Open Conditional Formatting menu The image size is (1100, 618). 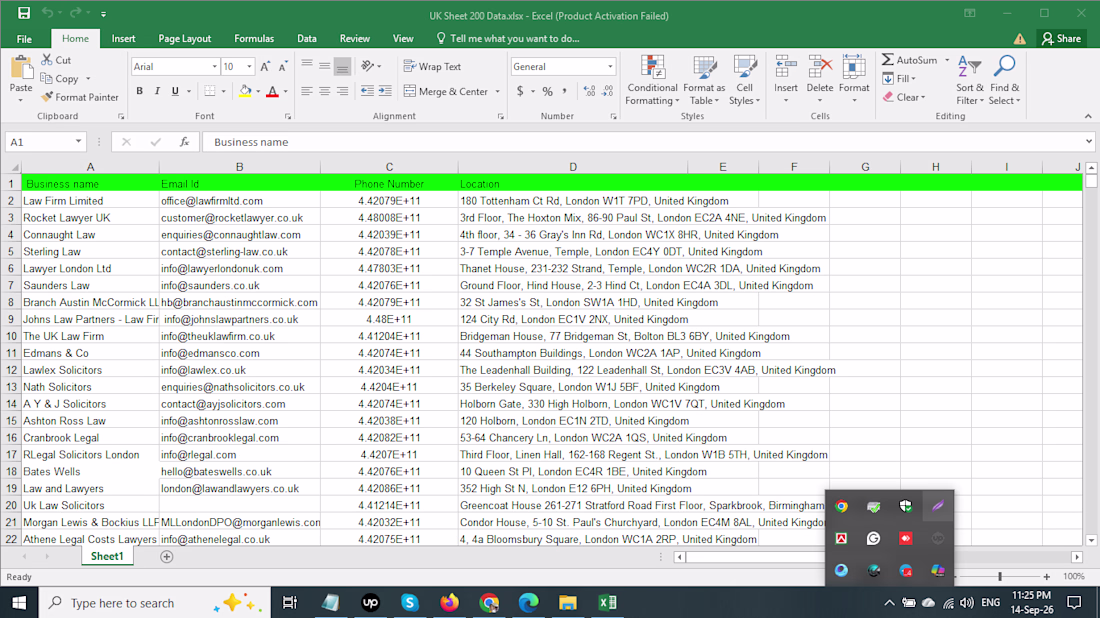click(652, 80)
